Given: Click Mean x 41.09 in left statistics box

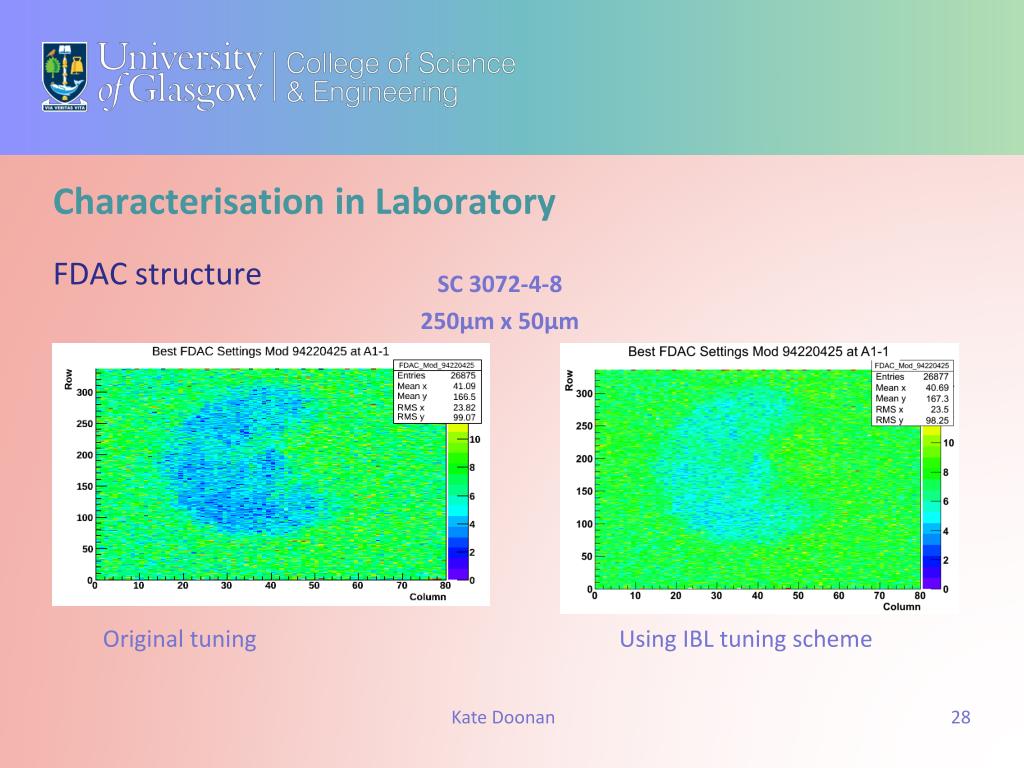Looking at the screenshot, I should tap(436, 386).
